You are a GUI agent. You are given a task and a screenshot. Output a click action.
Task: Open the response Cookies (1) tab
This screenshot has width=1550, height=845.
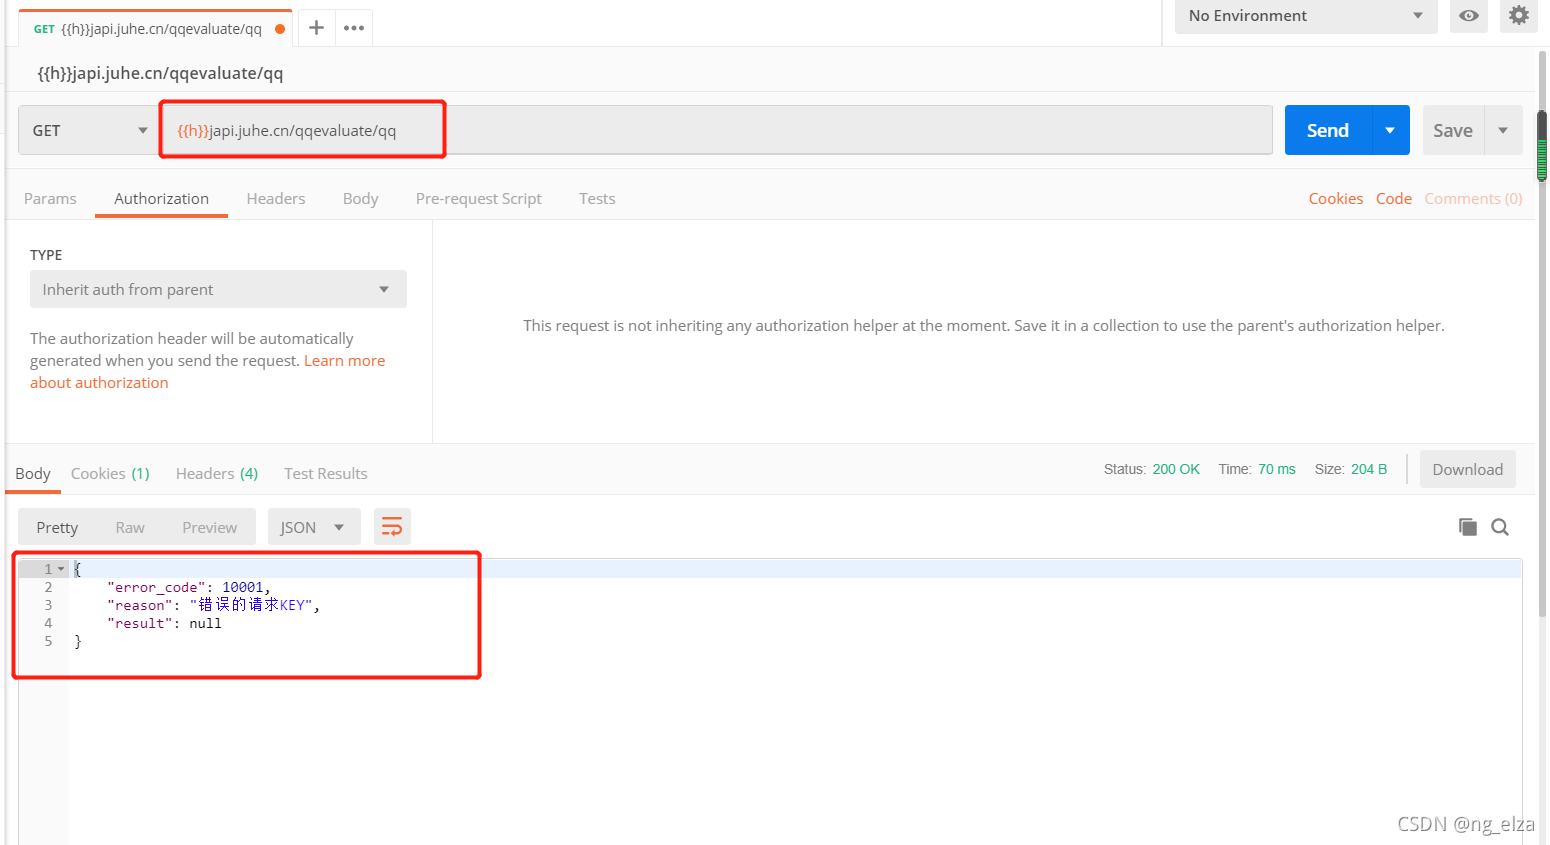click(x=110, y=473)
